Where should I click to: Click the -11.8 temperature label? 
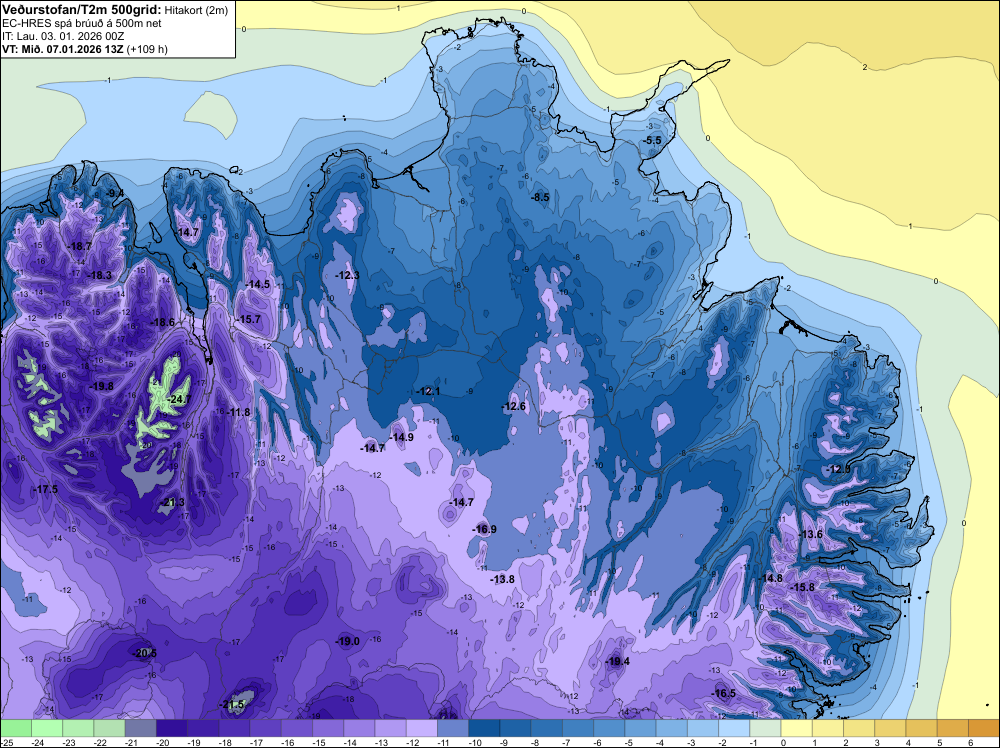point(239,413)
